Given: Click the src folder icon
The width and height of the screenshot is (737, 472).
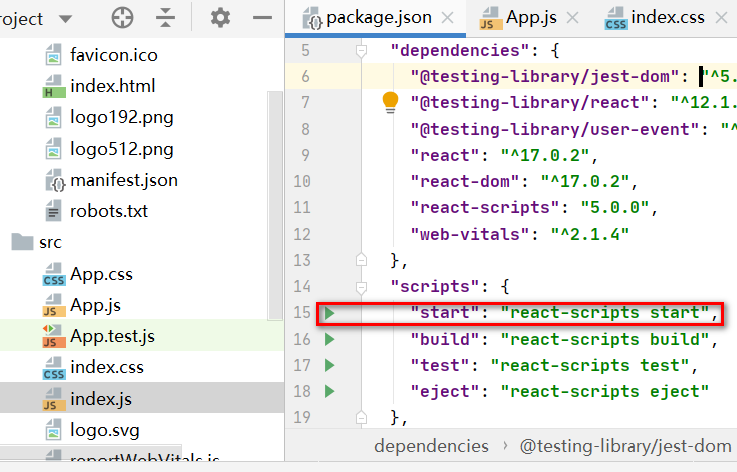Looking at the screenshot, I should pos(22,242).
